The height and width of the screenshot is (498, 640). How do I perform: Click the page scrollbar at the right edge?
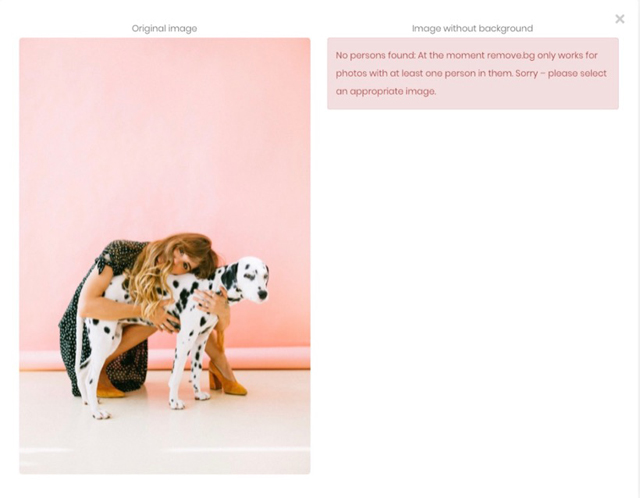click(638, 249)
